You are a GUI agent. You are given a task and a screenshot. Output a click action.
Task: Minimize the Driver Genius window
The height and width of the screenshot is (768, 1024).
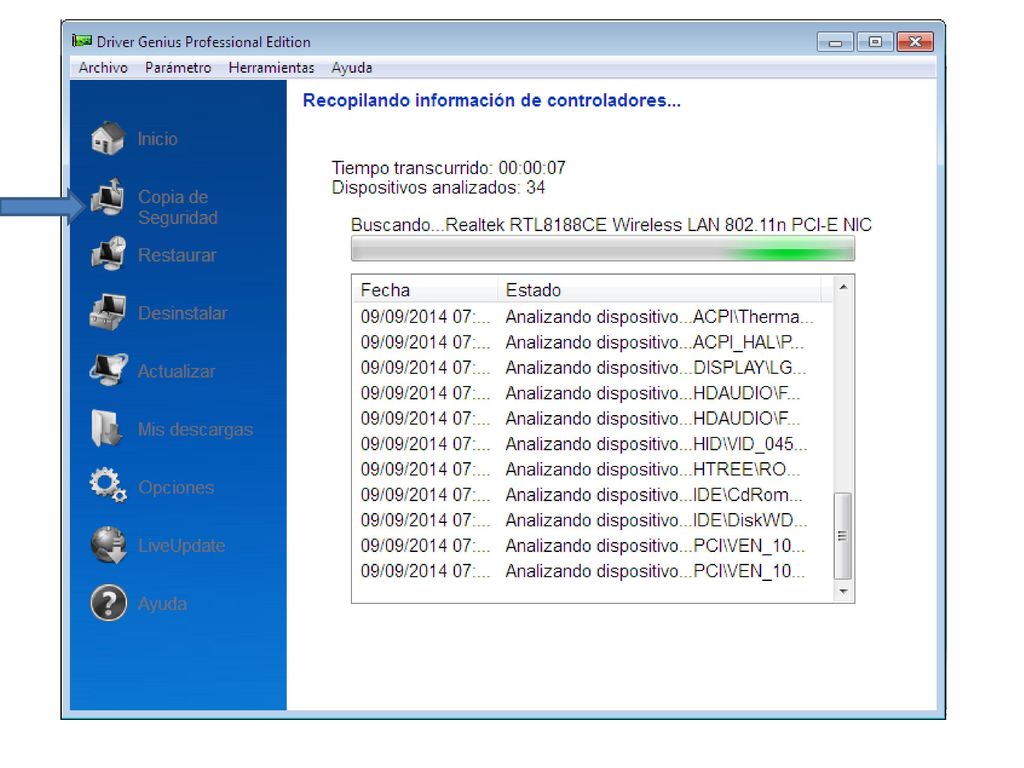tap(835, 42)
